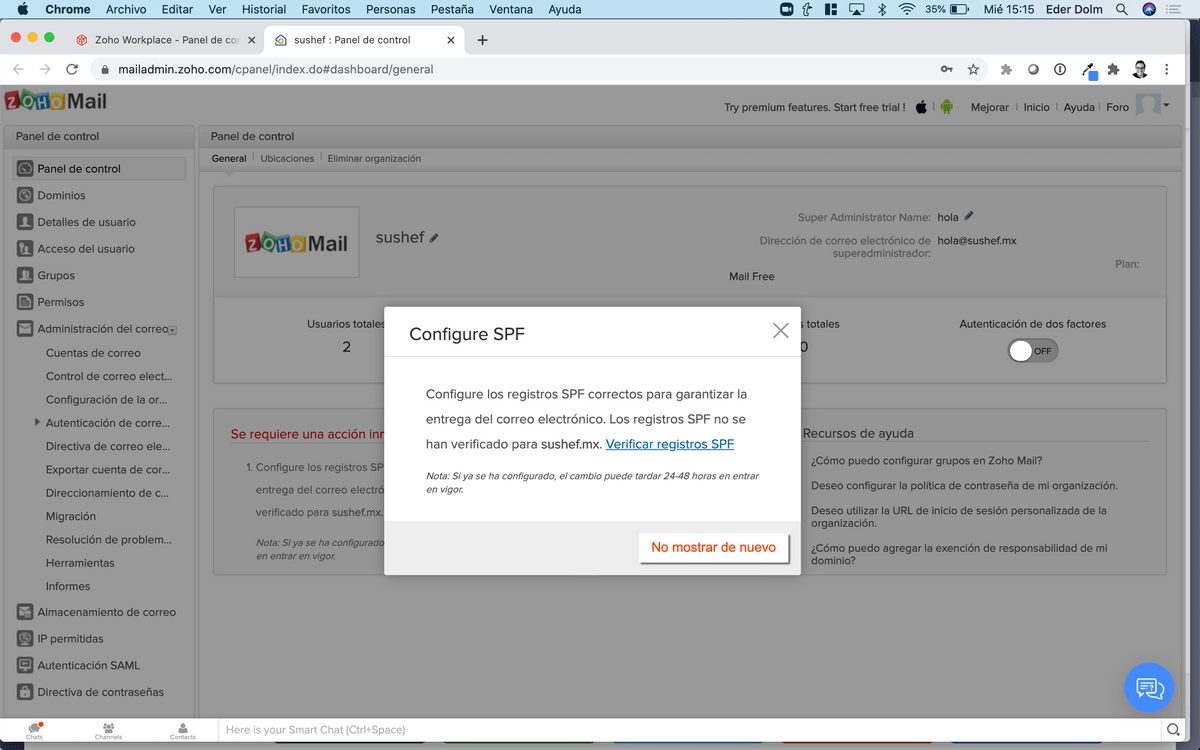
Task: Select Herramientas in sidebar
Action: click(80, 563)
